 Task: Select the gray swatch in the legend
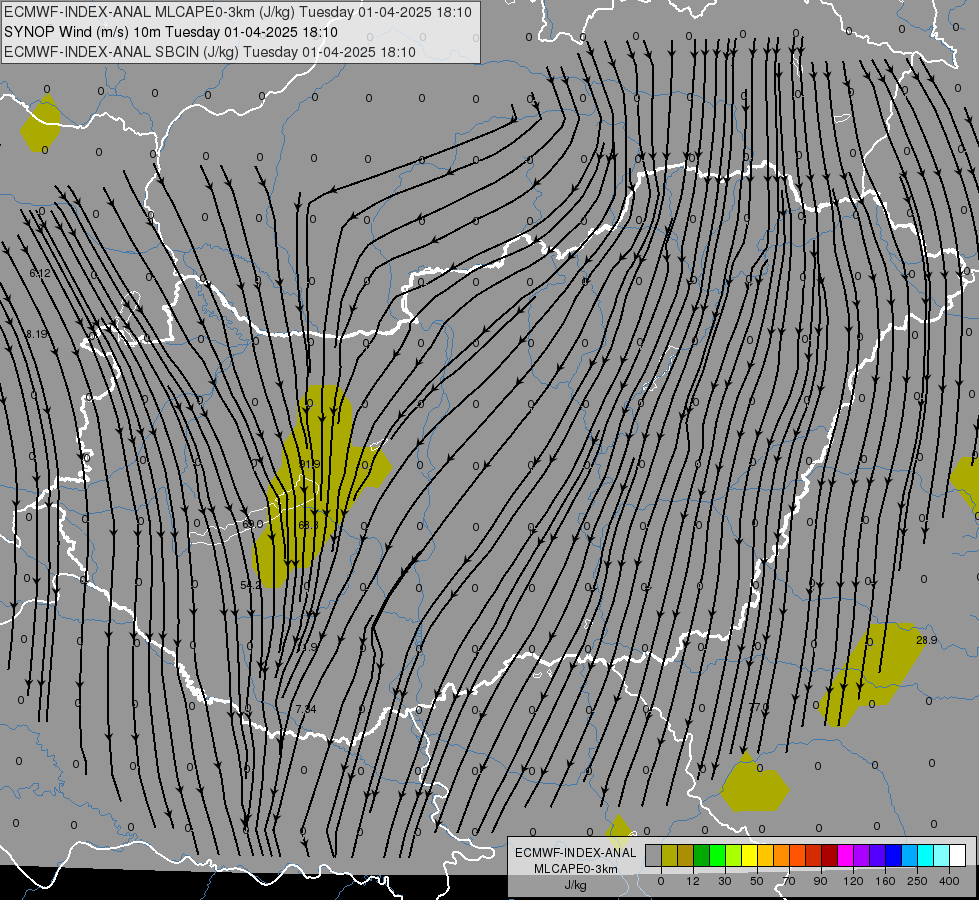point(653,855)
